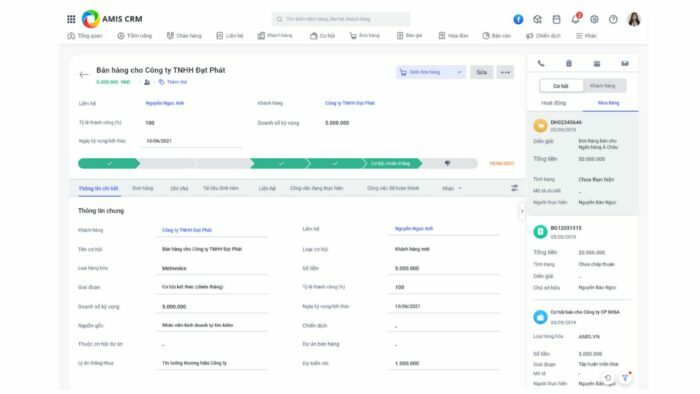This screenshot has width=700, height=394.
Task: Open the app launcher grid icon
Action: point(71,19)
